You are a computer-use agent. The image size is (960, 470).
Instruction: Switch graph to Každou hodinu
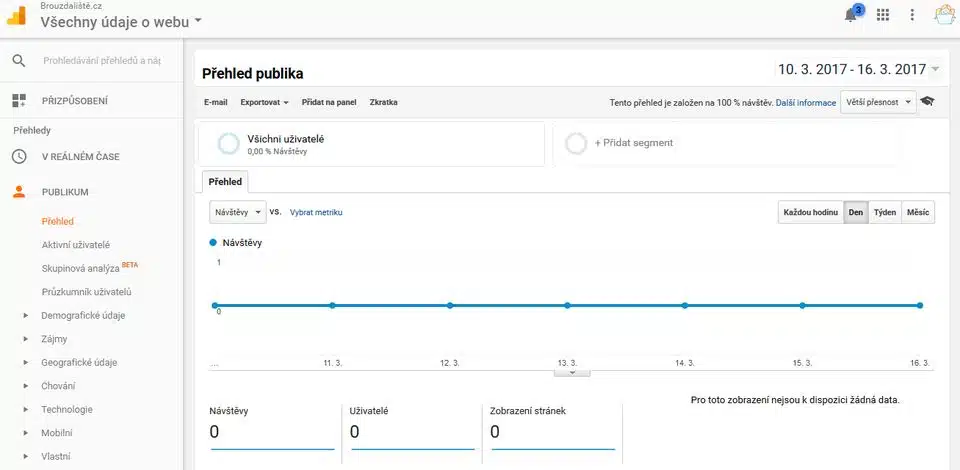[811, 212]
